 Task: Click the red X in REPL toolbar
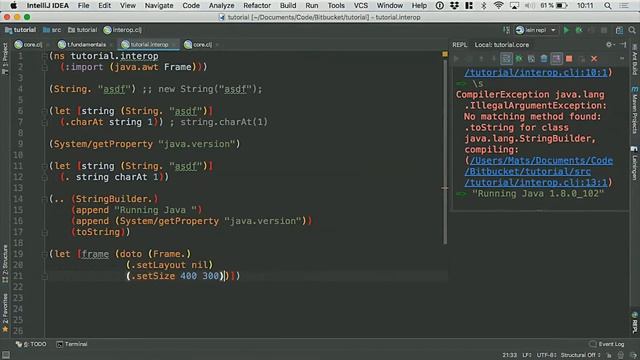tap(594, 59)
